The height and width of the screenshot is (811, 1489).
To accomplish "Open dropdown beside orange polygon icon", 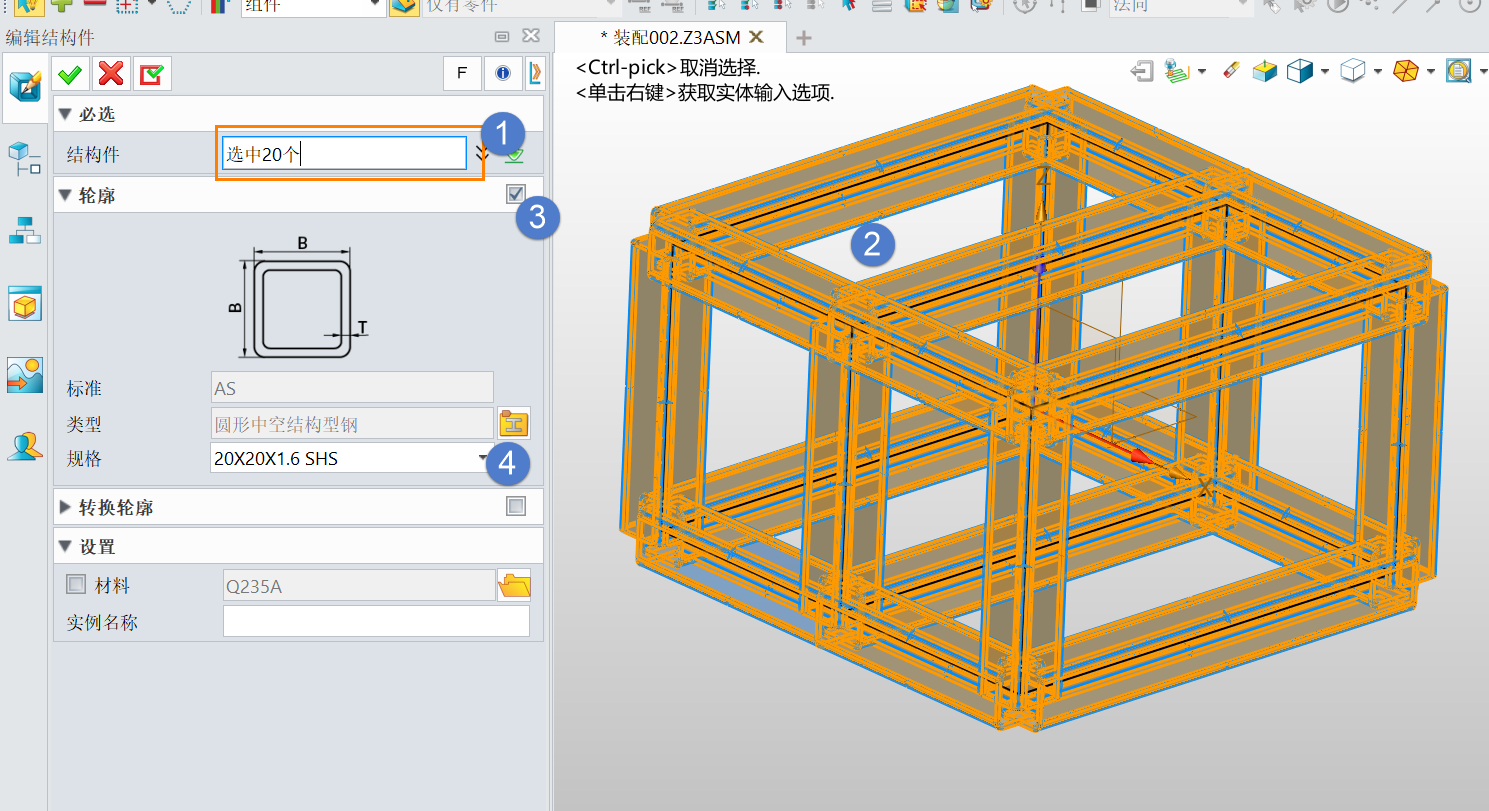I will [x=1432, y=71].
